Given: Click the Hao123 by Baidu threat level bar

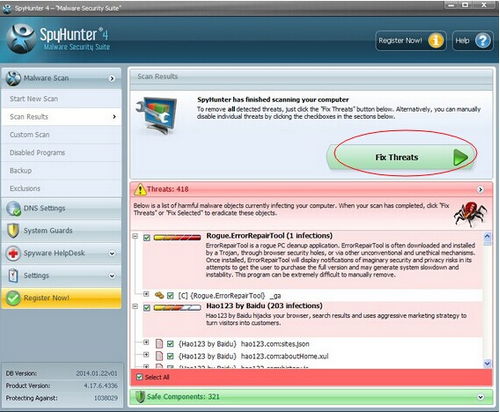Looking at the screenshot, I should pyautogui.click(x=177, y=308).
